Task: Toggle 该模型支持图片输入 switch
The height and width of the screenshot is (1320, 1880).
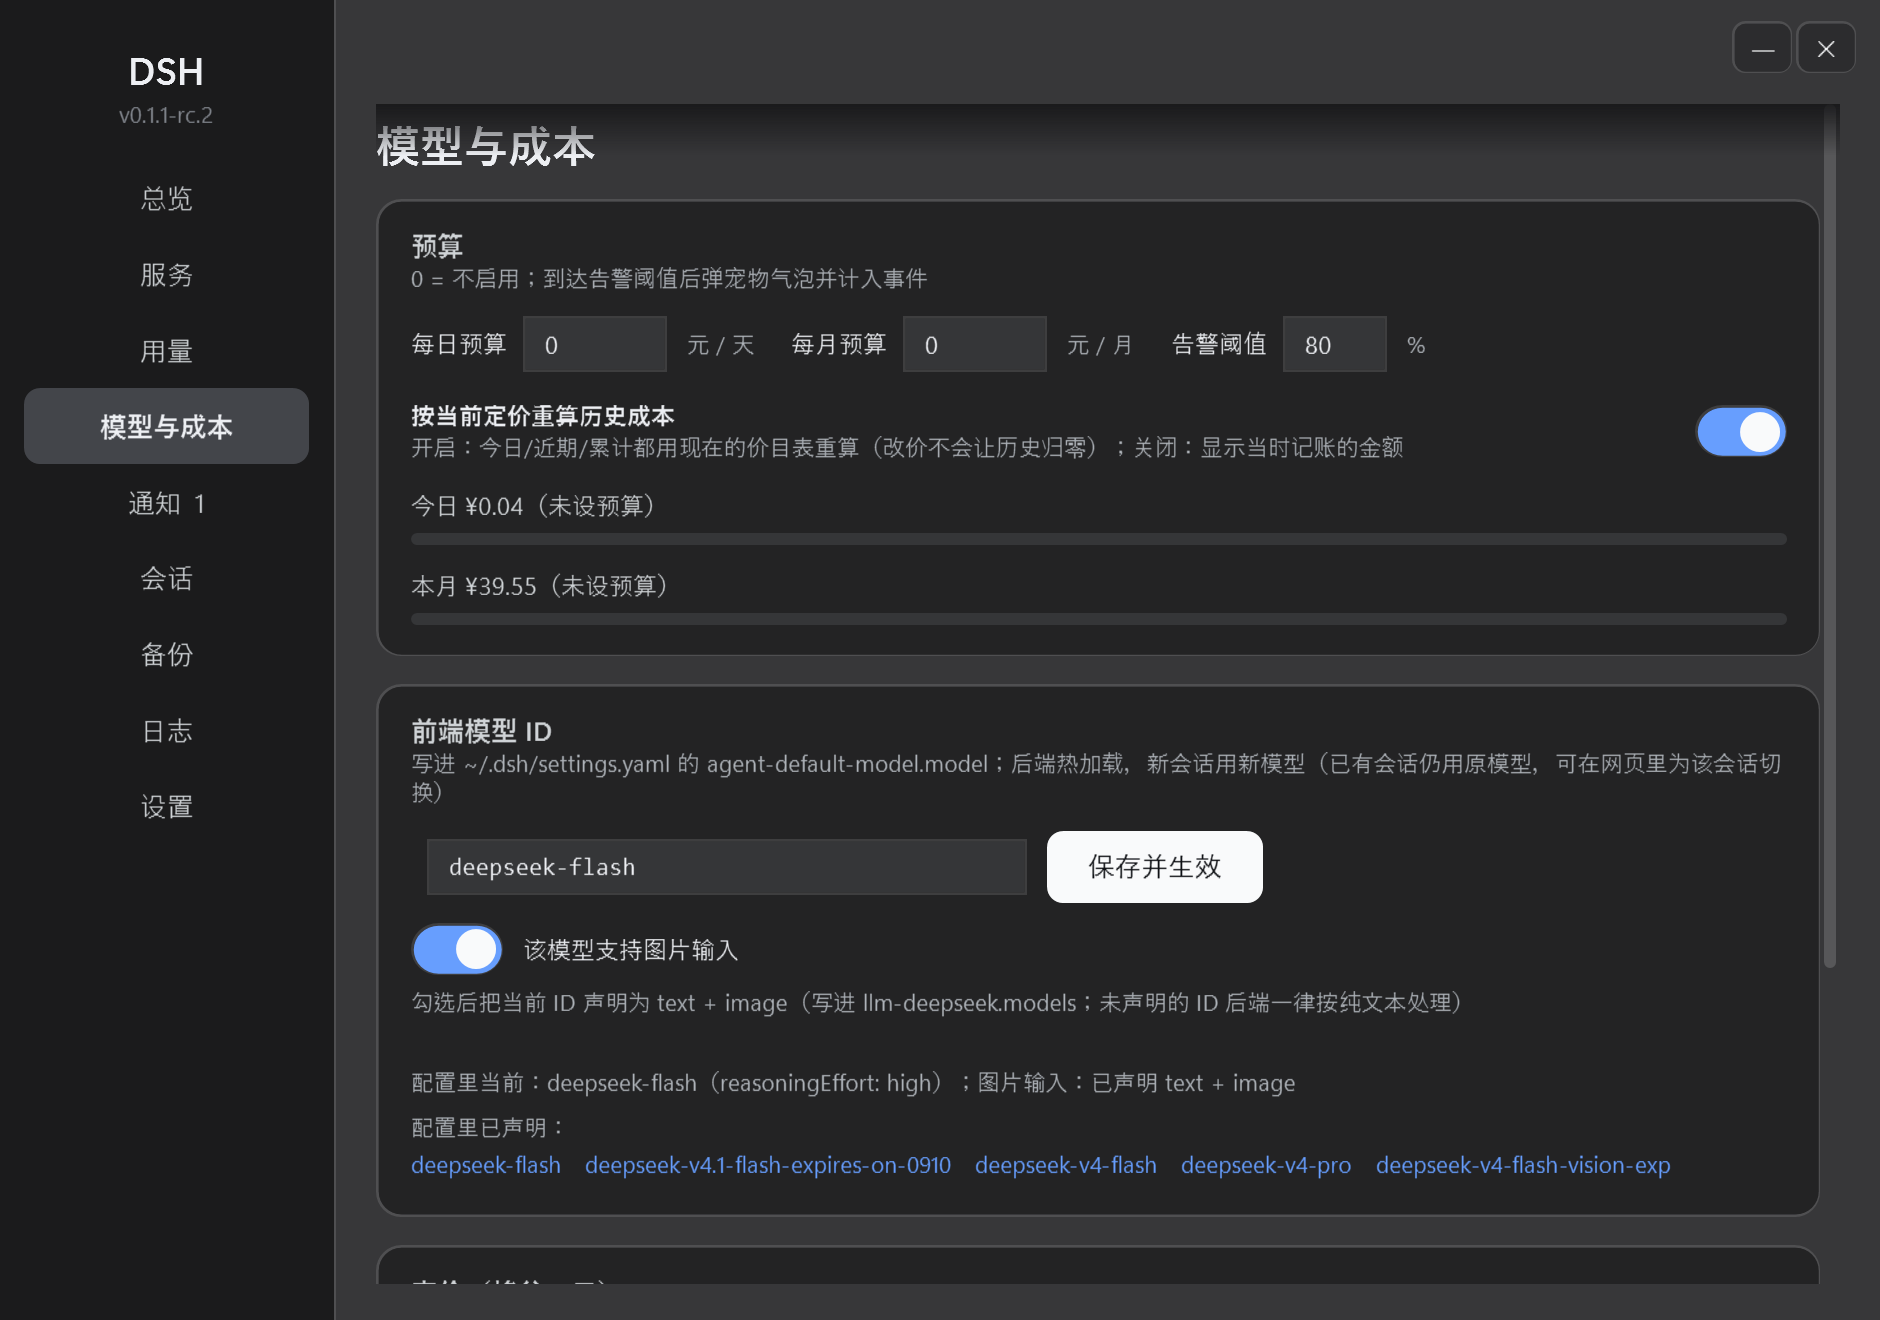Action: tap(457, 950)
